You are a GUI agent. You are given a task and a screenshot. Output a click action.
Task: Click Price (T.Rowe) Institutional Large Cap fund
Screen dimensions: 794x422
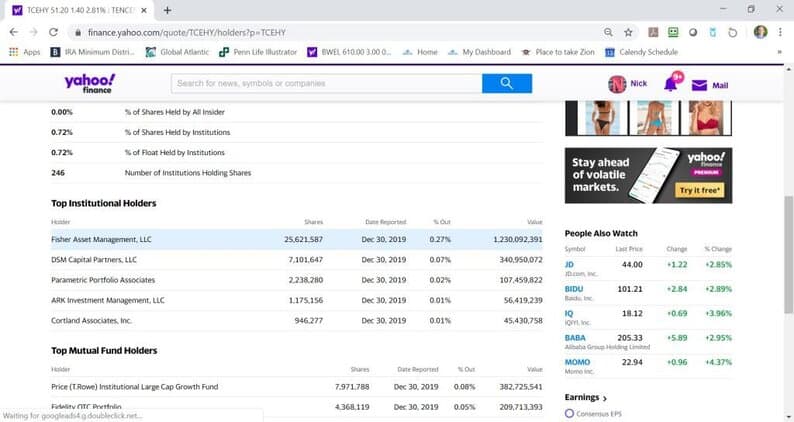tap(135, 387)
